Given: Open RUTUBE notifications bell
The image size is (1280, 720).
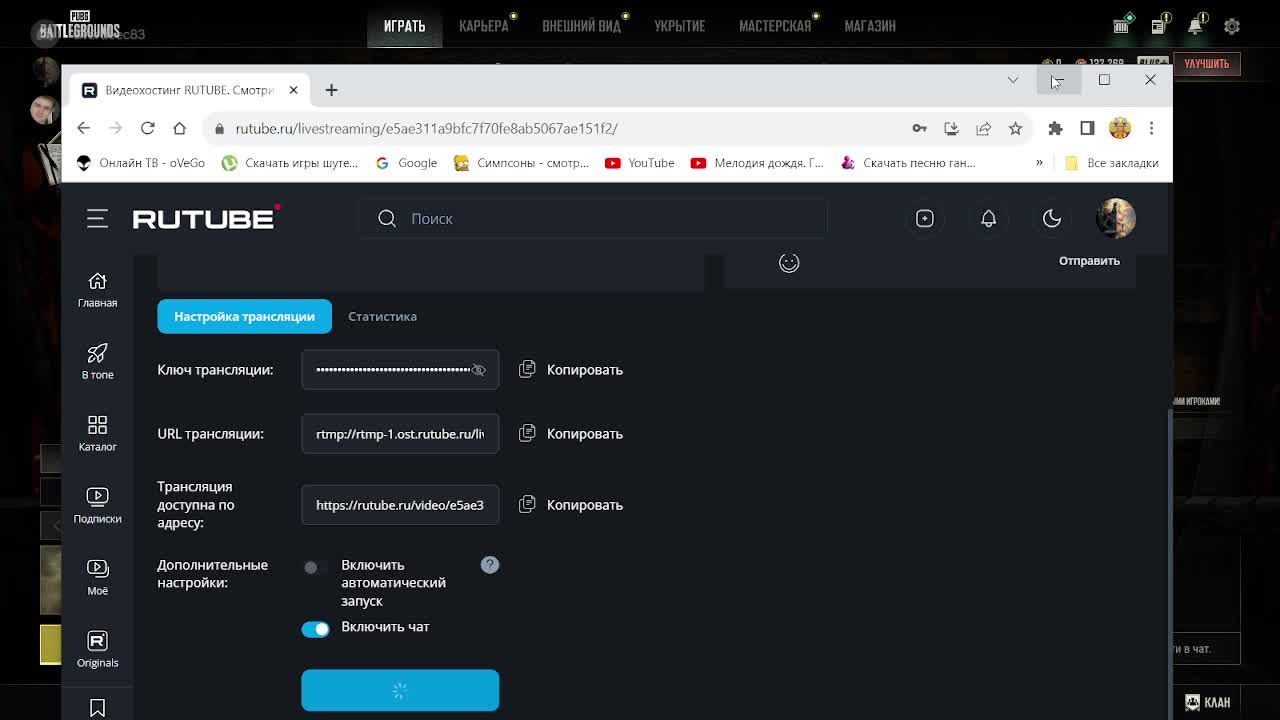Looking at the screenshot, I should pyautogui.click(x=988, y=218).
